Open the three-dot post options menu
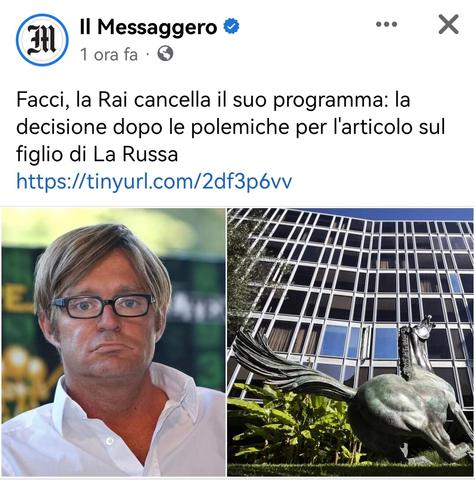Screen dimensions: 475x486 click(386, 24)
